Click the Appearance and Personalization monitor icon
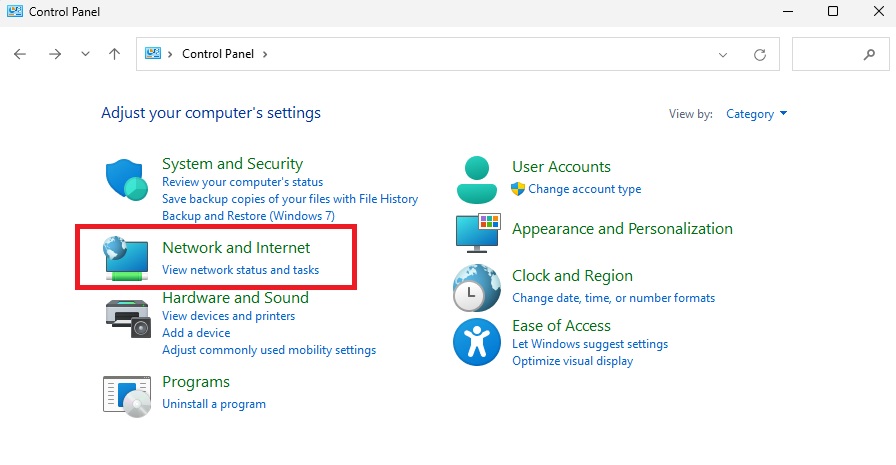 coord(478,232)
